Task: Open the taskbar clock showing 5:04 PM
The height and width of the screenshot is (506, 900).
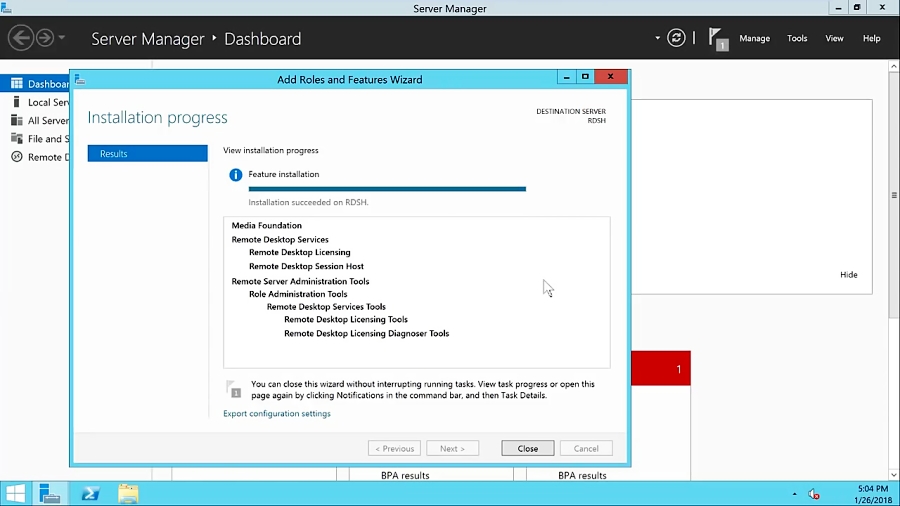Action: (x=873, y=494)
